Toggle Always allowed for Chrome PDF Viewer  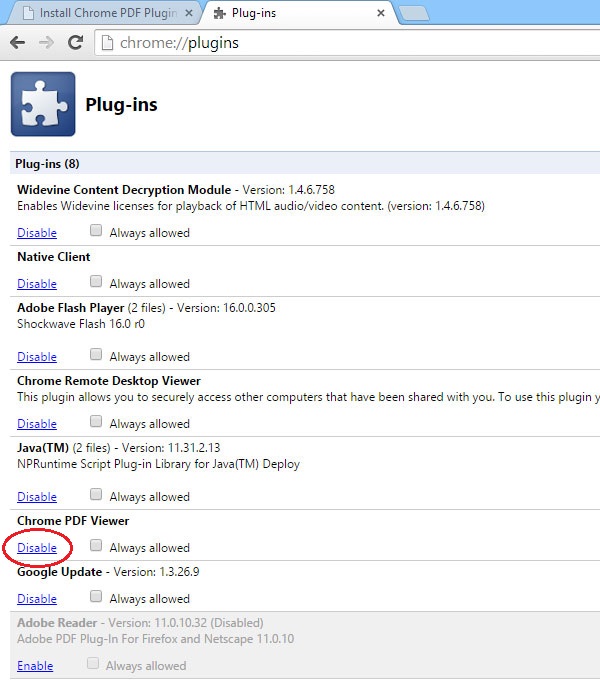(96, 546)
